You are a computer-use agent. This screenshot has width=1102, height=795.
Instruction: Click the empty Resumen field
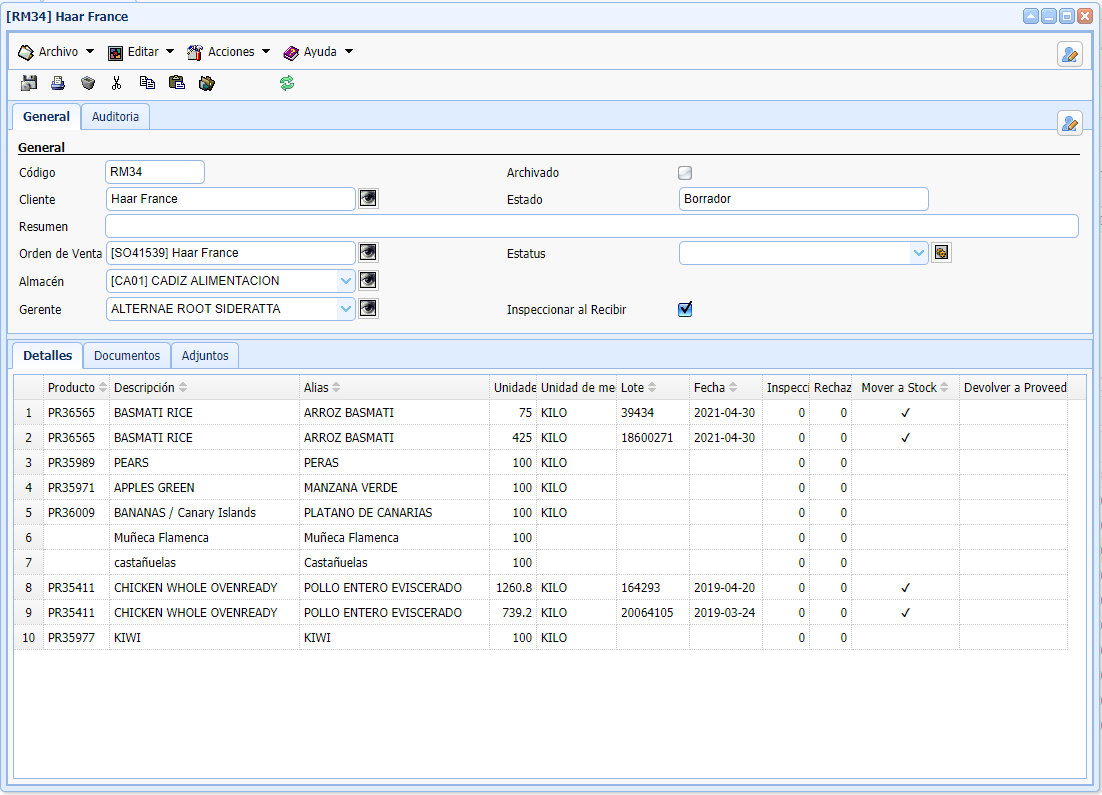[x=592, y=226]
